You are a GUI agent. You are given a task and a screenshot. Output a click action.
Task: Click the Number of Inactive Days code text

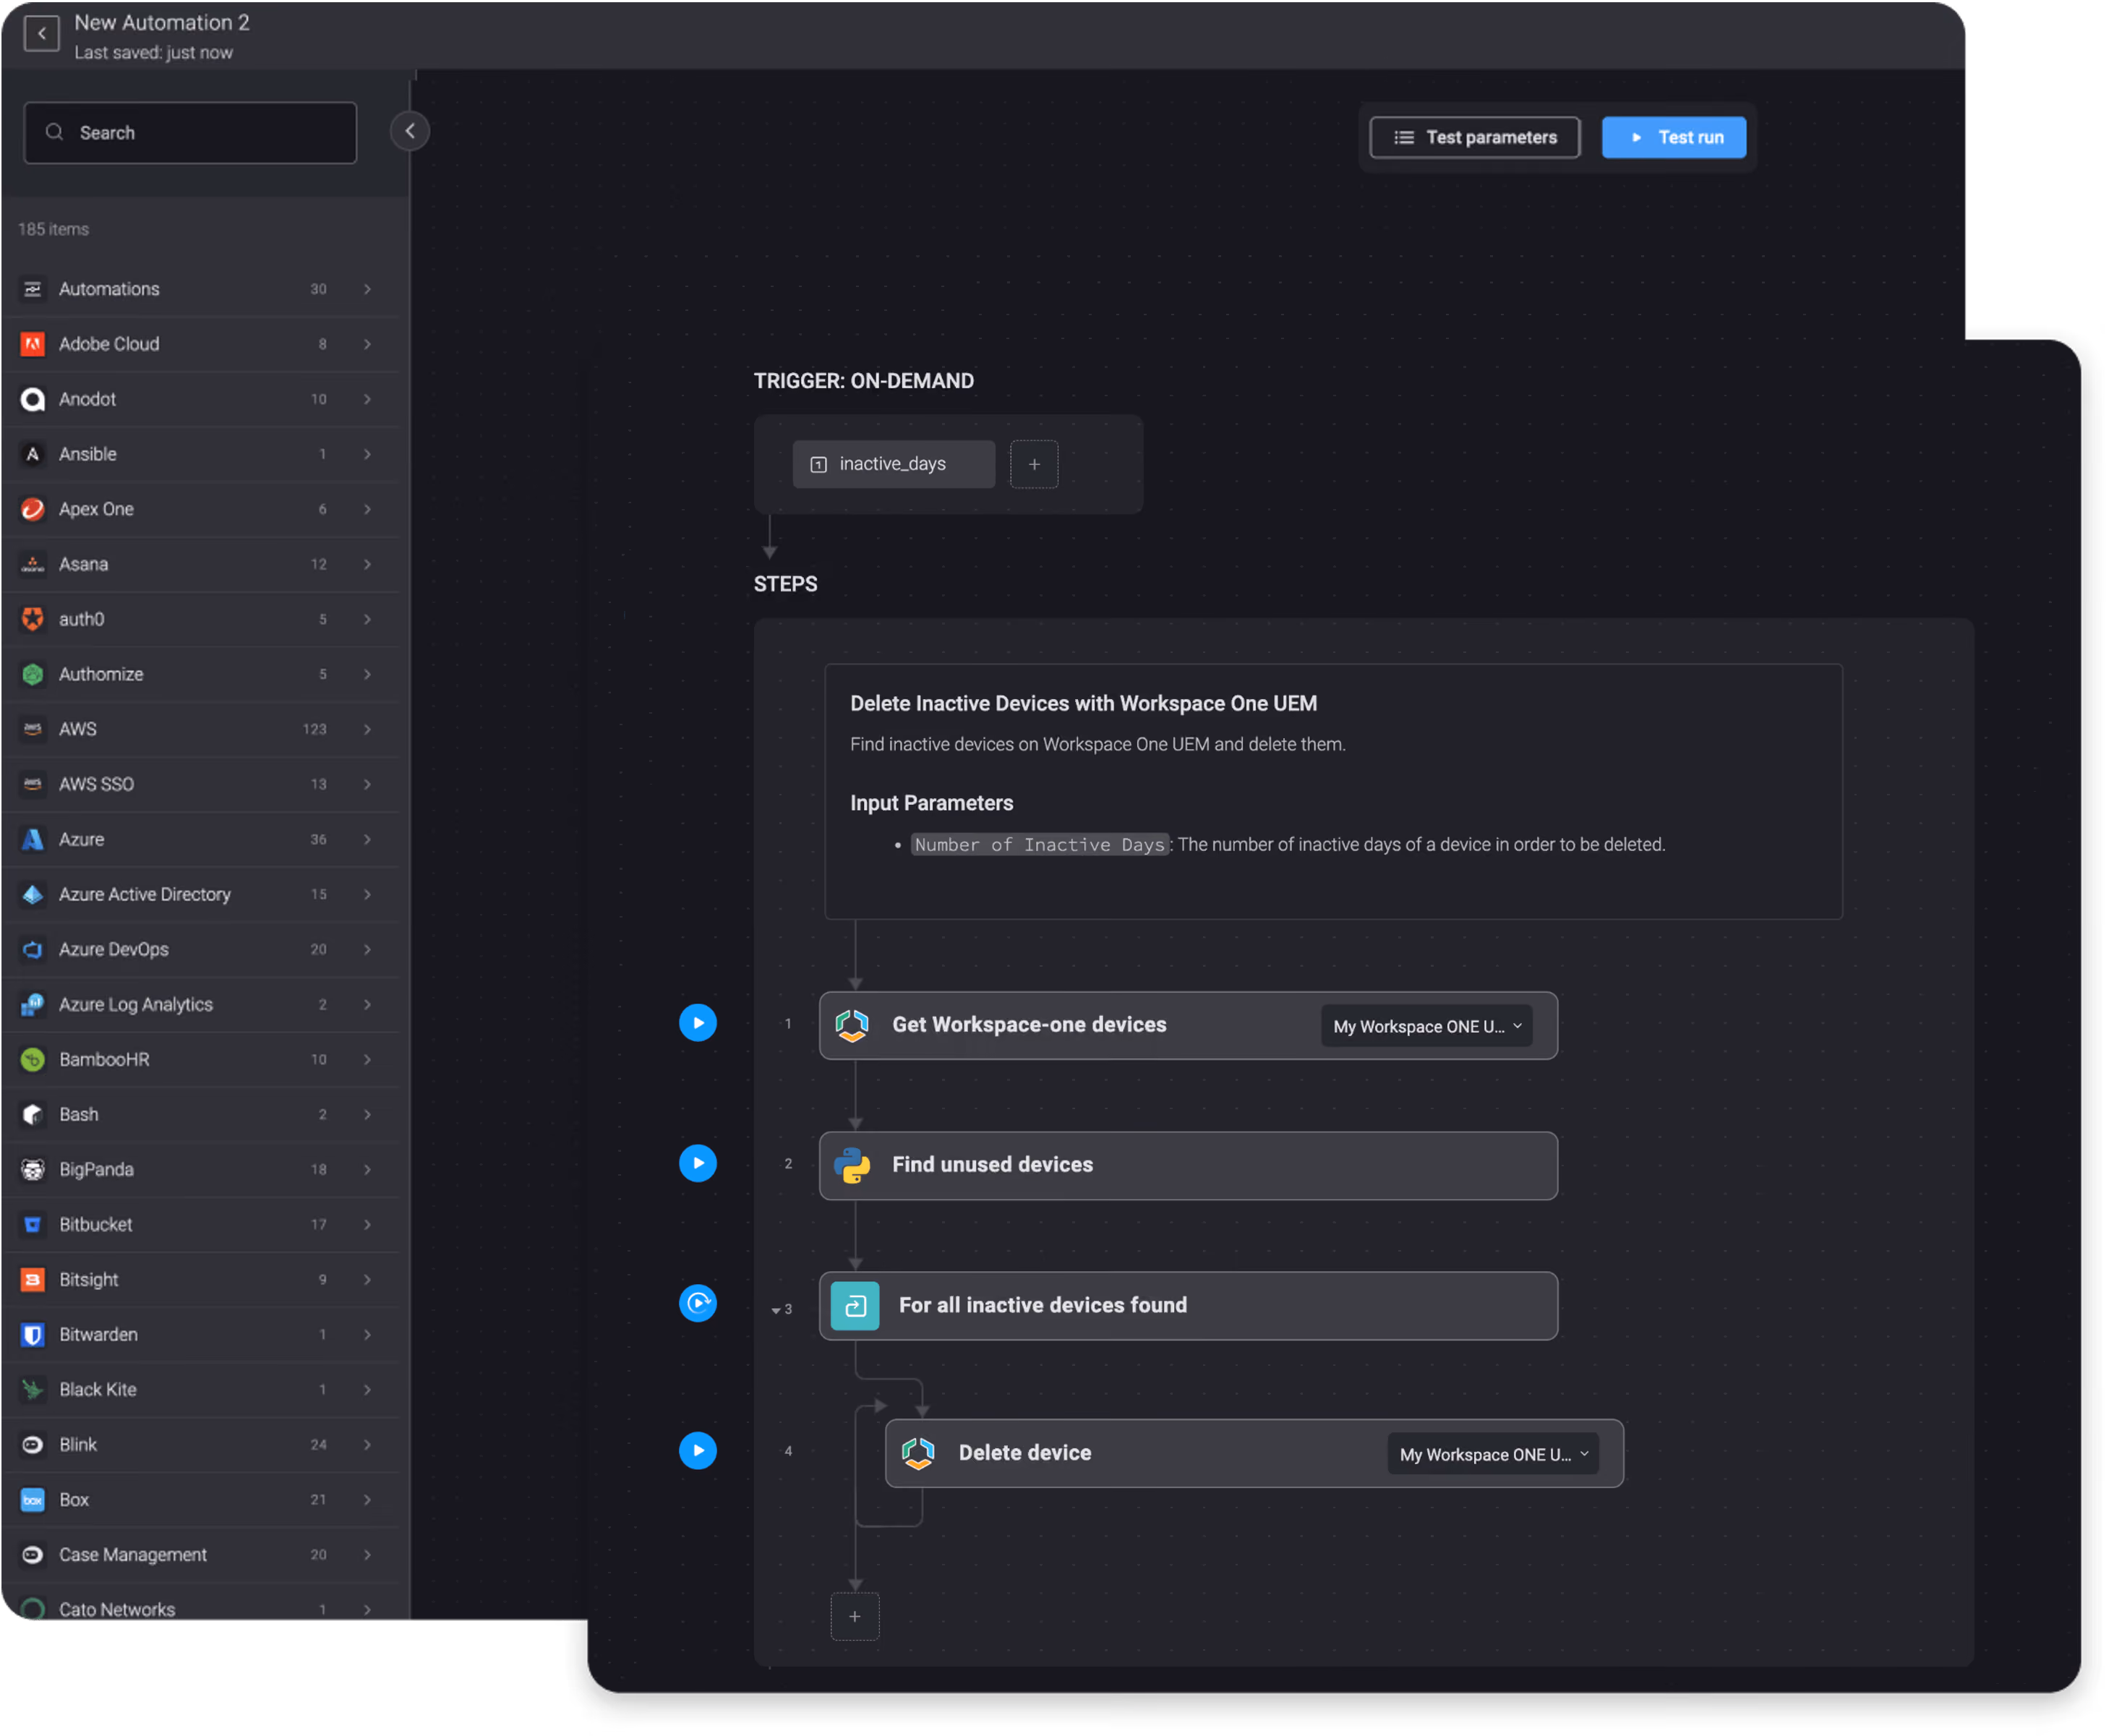click(x=1039, y=845)
